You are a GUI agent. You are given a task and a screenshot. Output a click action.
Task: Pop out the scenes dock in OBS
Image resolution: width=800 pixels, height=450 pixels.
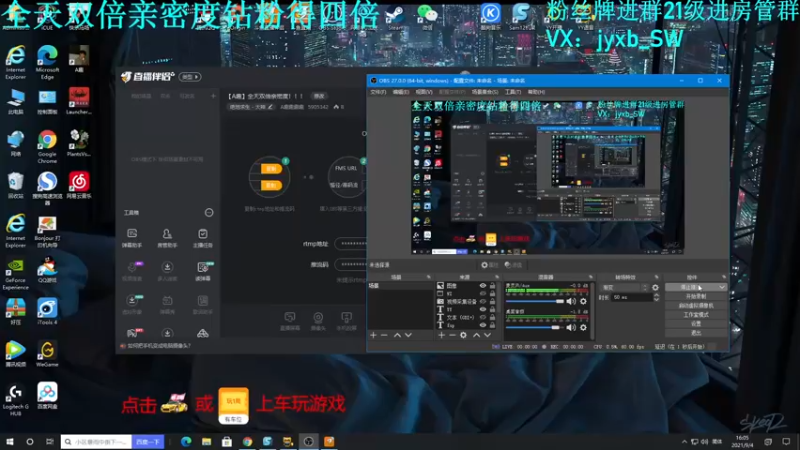click(429, 277)
